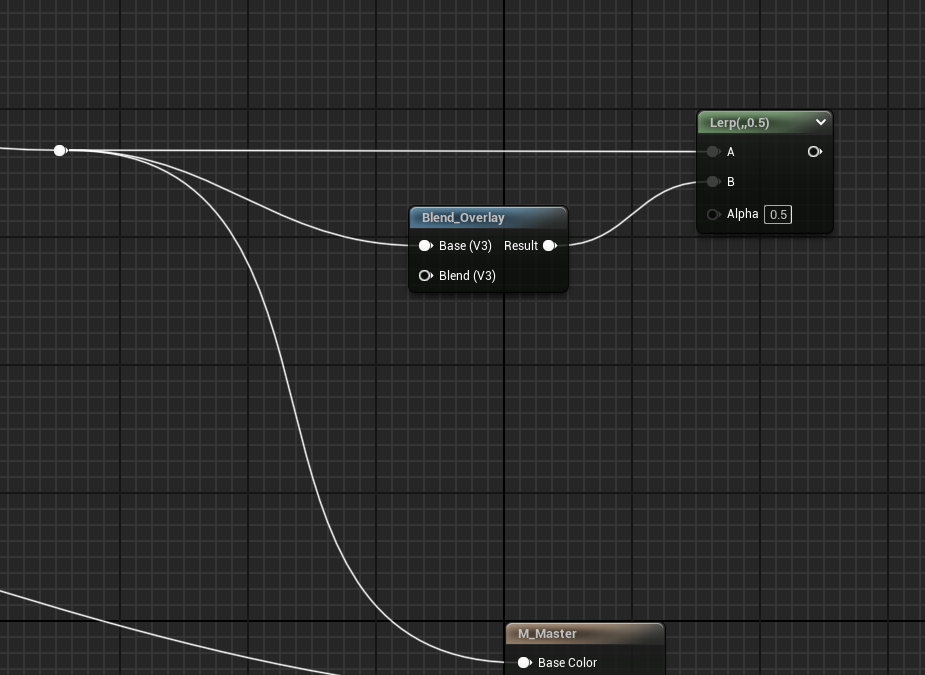This screenshot has width=925, height=675.
Task: Collapse the Lerp node with its chevron
Action: 821,122
